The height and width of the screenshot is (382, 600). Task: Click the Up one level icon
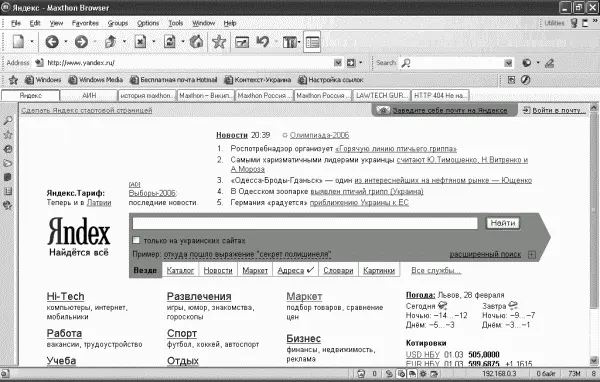pos(111,41)
